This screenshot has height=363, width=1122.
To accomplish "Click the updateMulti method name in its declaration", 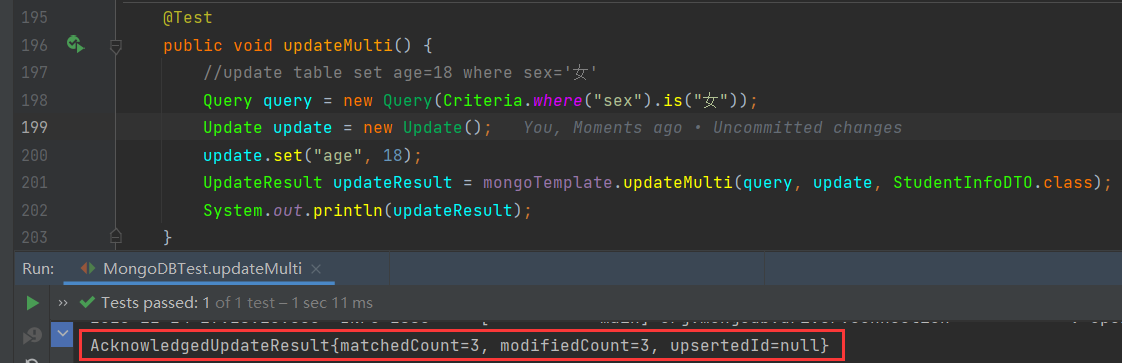I will [x=338, y=45].
